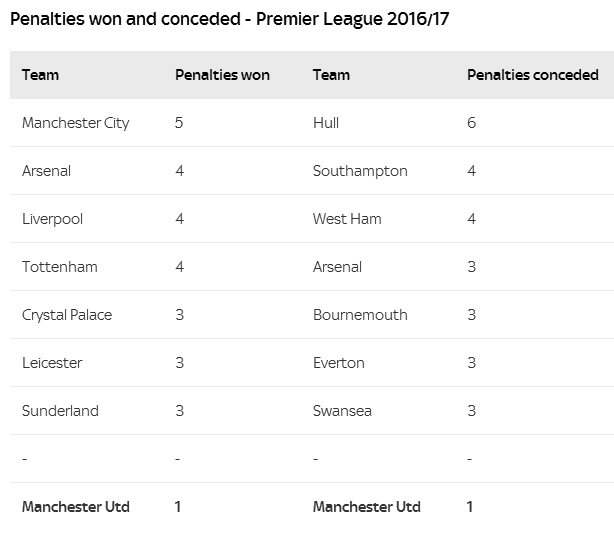Click the table title heading text
This screenshot has height=535, width=614.
pos(229,19)
